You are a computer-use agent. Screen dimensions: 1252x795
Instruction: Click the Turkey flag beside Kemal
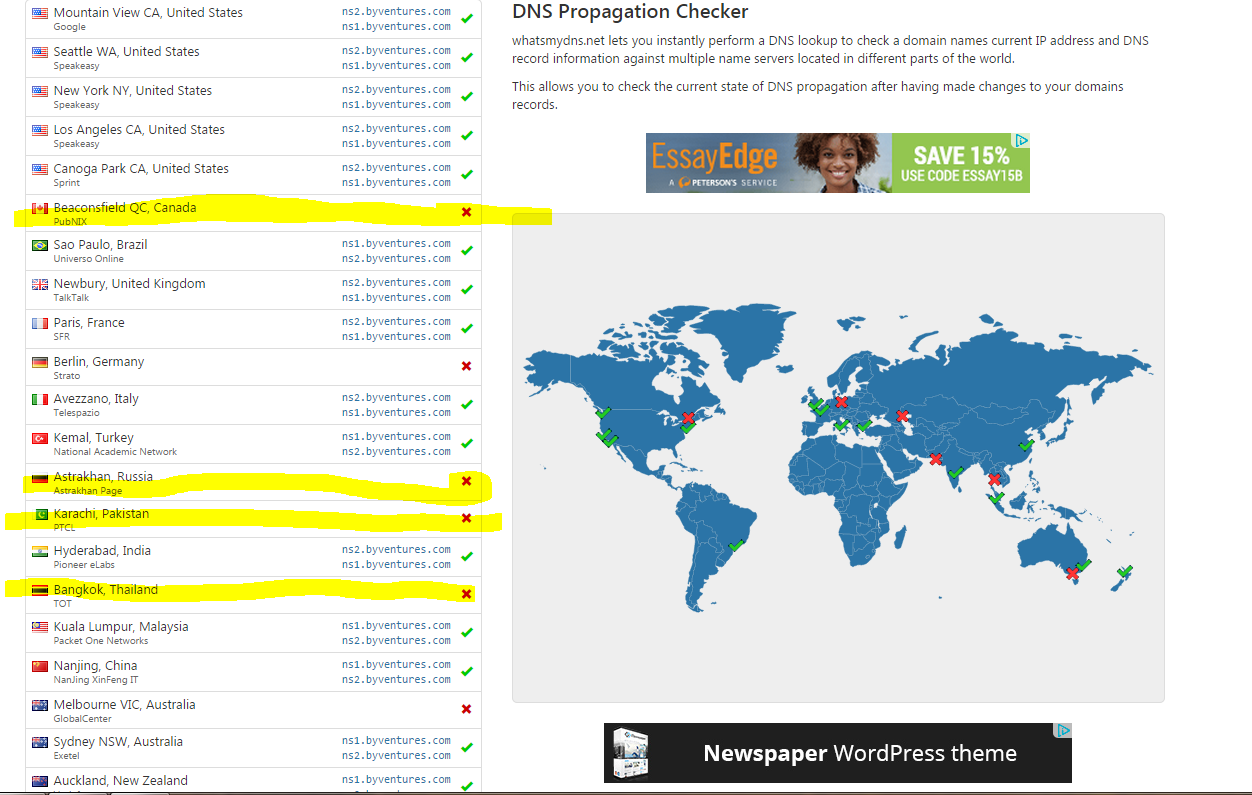point(40,439)
